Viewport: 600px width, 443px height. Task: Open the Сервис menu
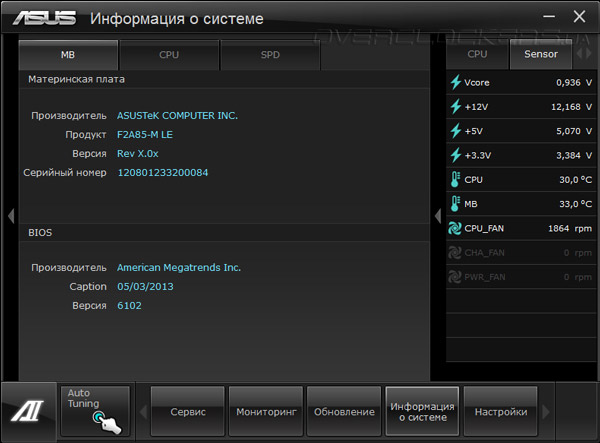pyautogui.click(x=188, y=411)
